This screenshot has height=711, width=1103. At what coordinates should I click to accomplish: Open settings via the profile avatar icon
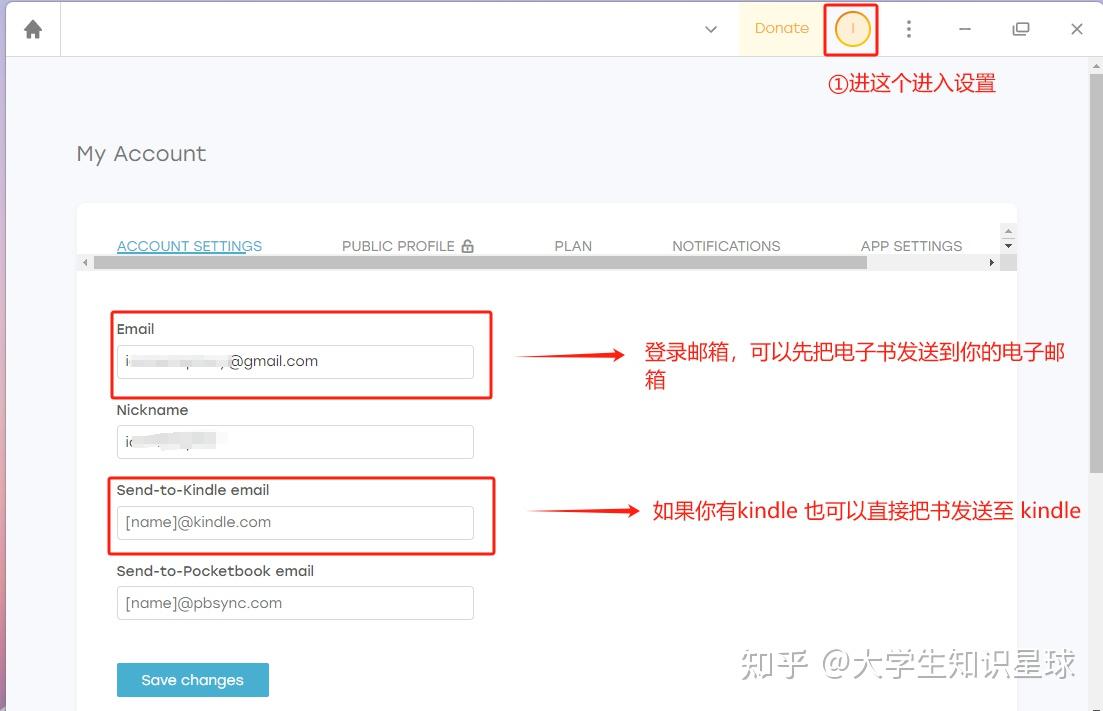pos(850,29)
